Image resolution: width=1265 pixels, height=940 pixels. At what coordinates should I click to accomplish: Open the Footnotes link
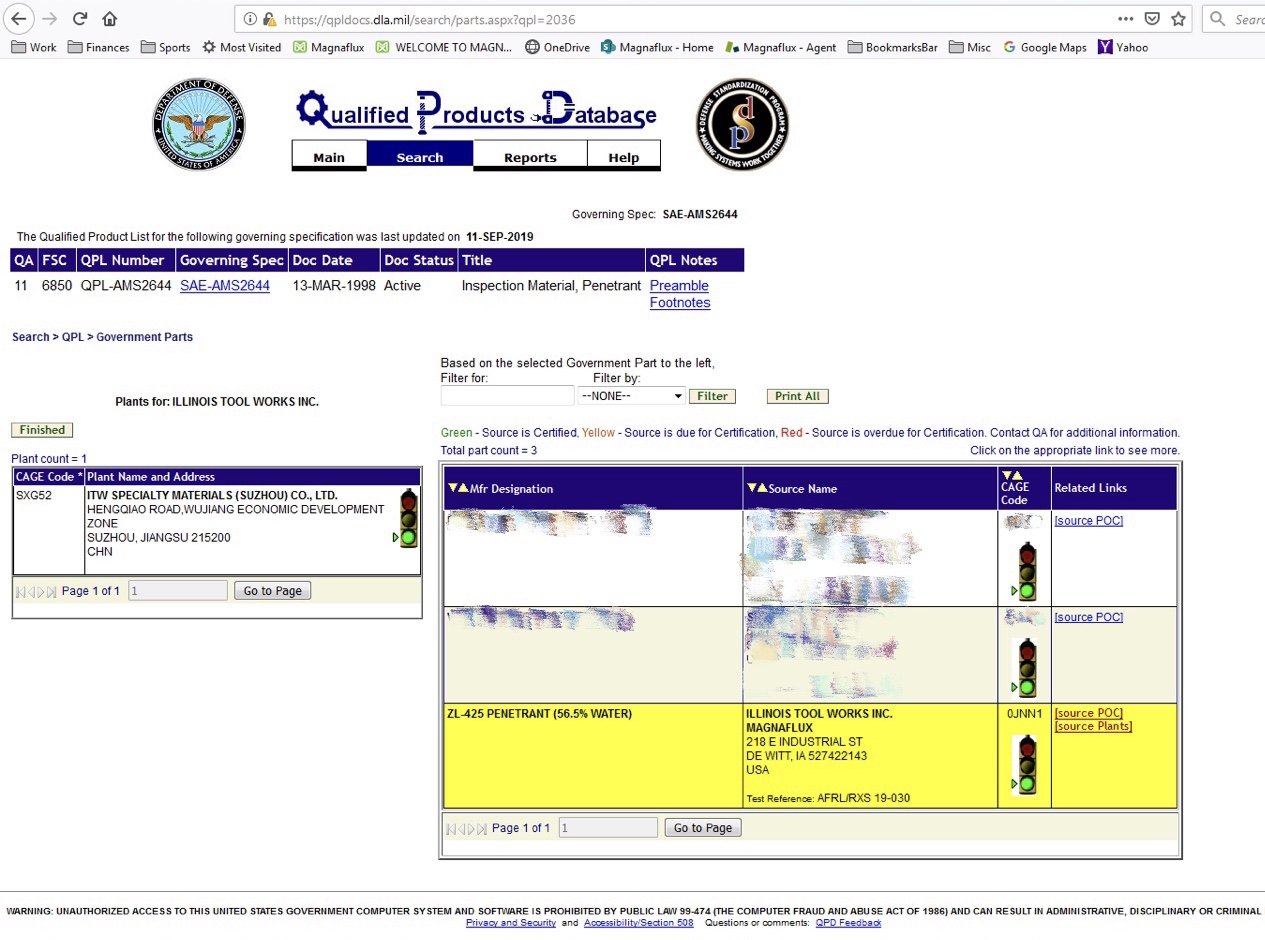[680, 303]
